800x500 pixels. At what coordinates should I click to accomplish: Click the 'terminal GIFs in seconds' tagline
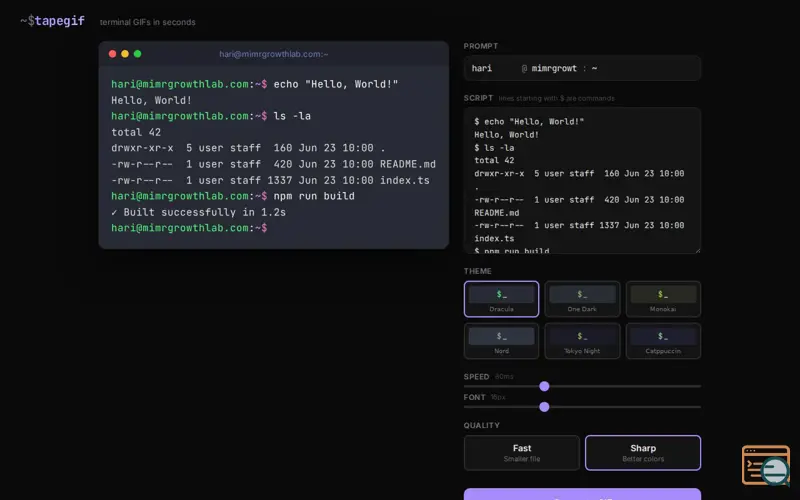pyautogui.click(x=147, y=22)
